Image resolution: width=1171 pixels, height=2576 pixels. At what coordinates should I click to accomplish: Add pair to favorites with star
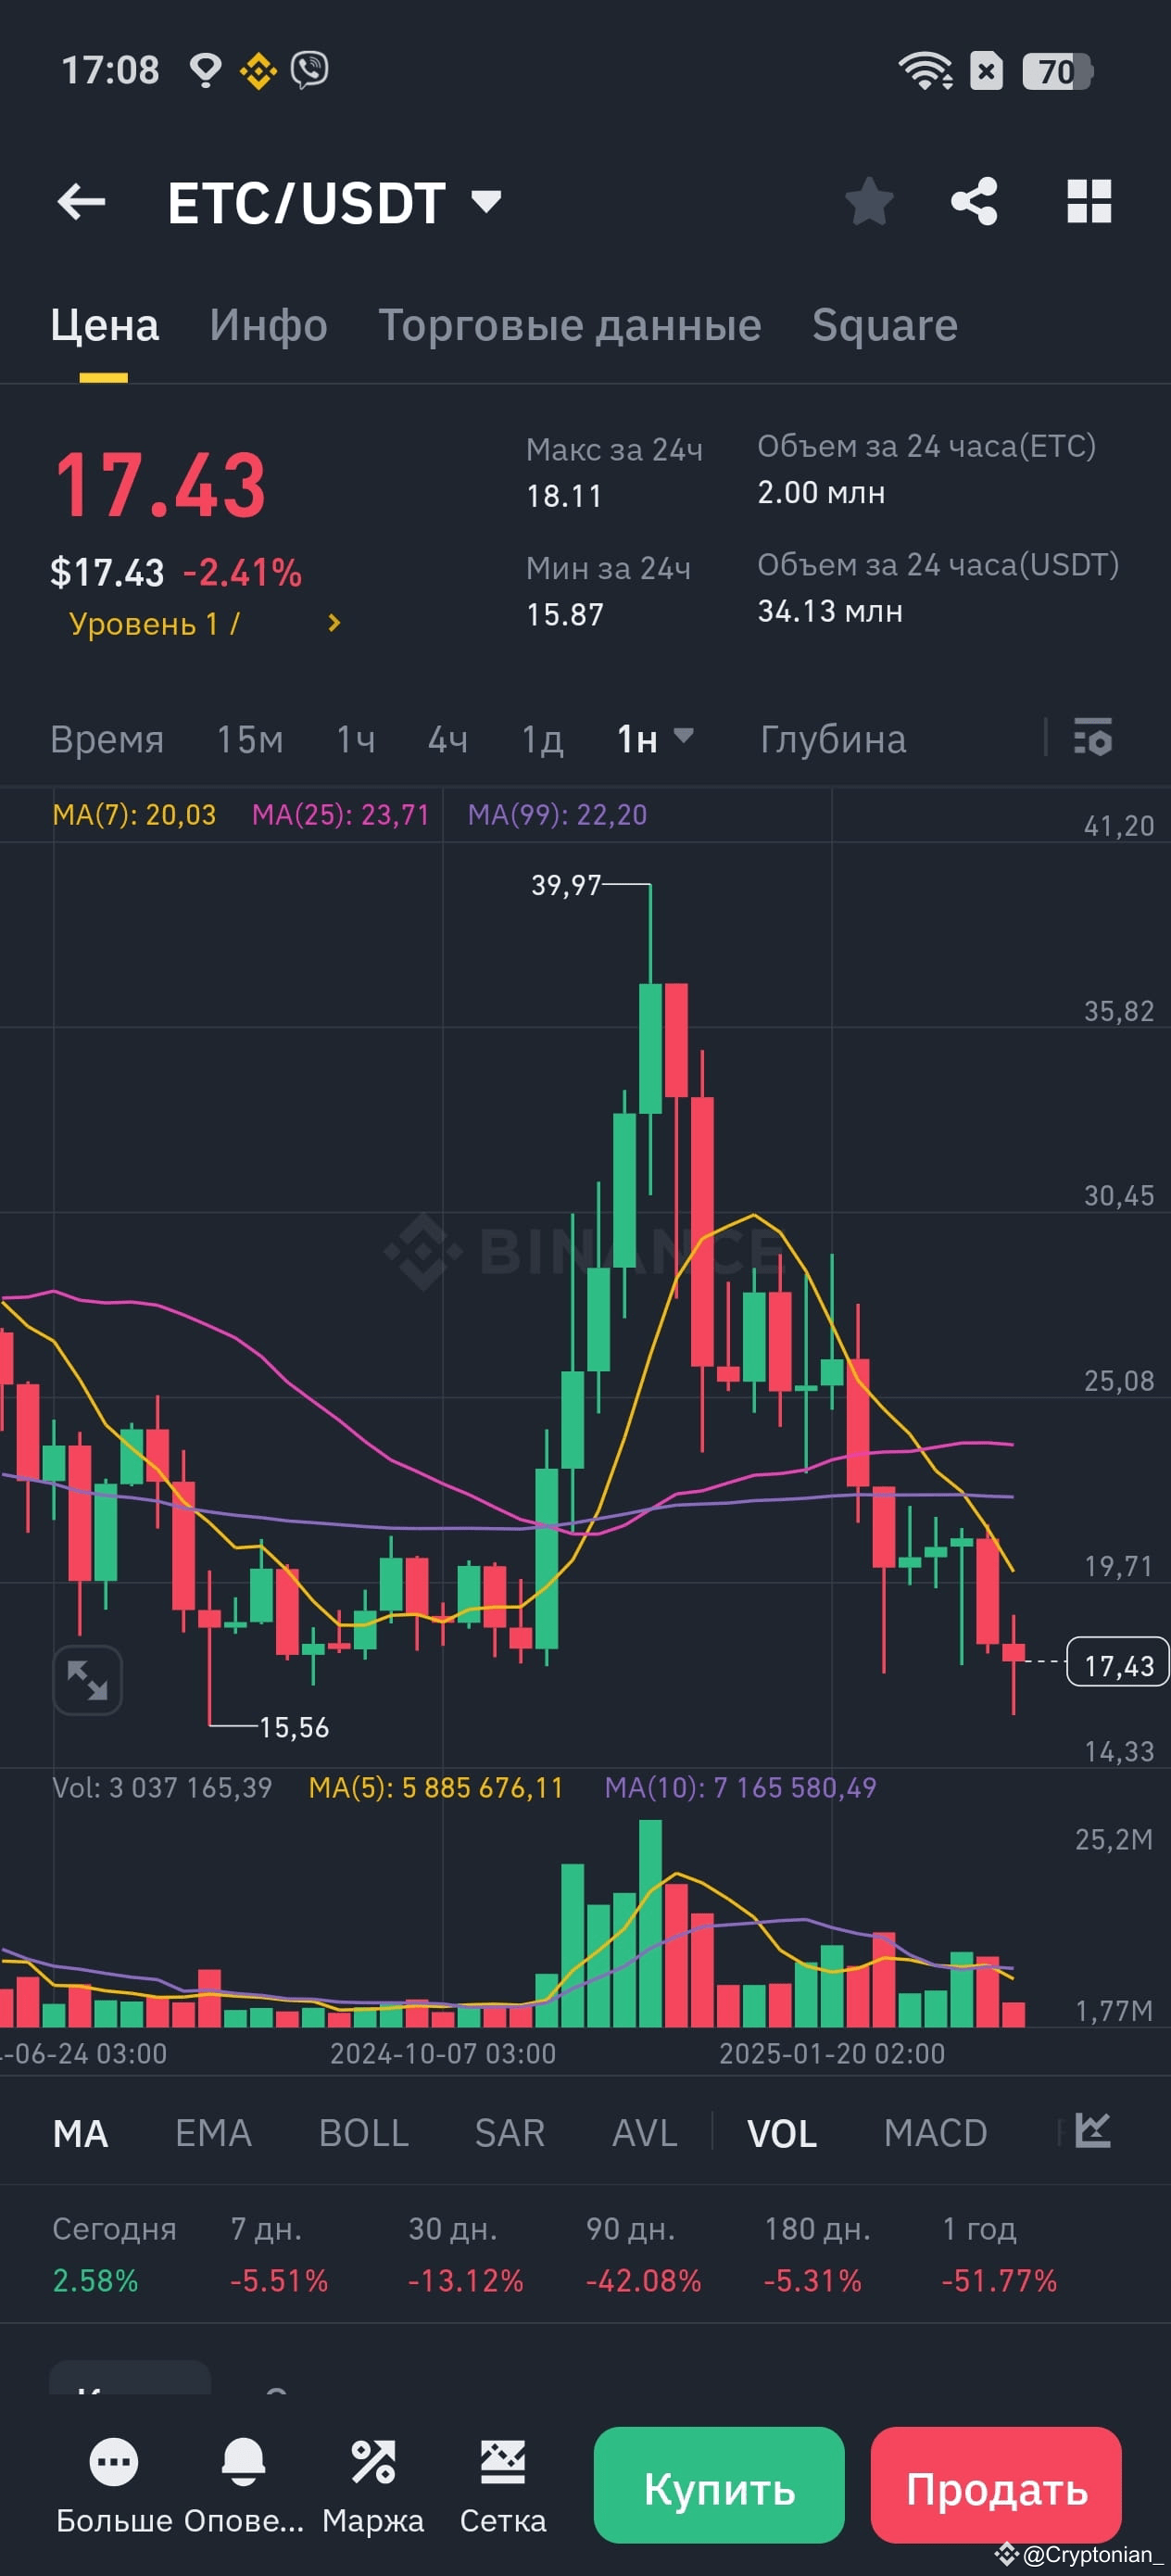[869, 202]
